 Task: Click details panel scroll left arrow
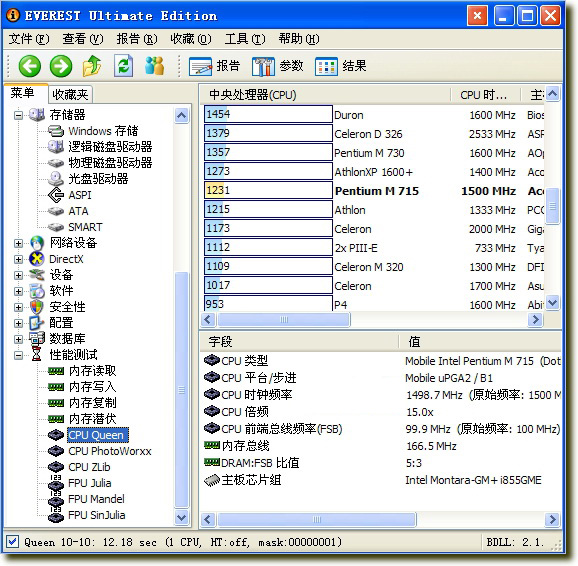pos(208,520)
